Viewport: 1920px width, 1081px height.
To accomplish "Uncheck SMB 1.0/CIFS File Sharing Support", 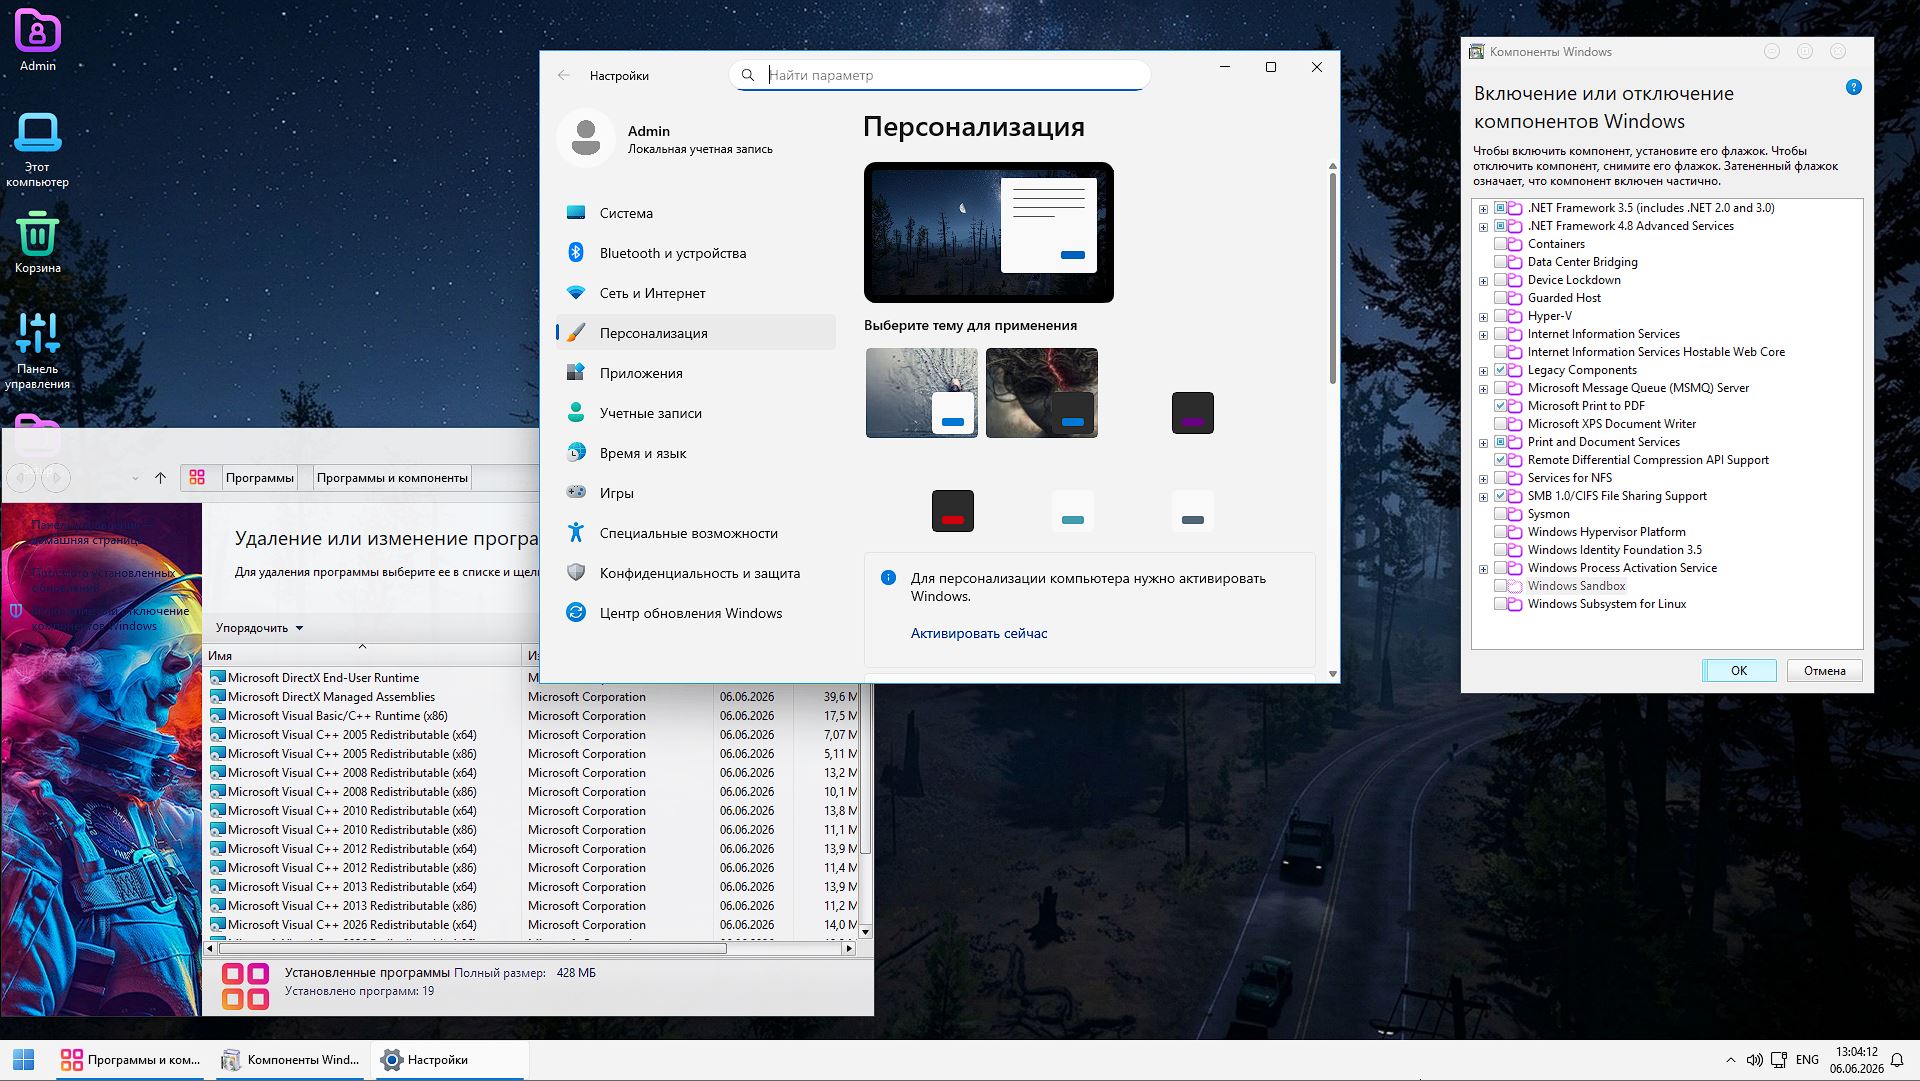I will pyautogui.click(x=1500, y=496).
